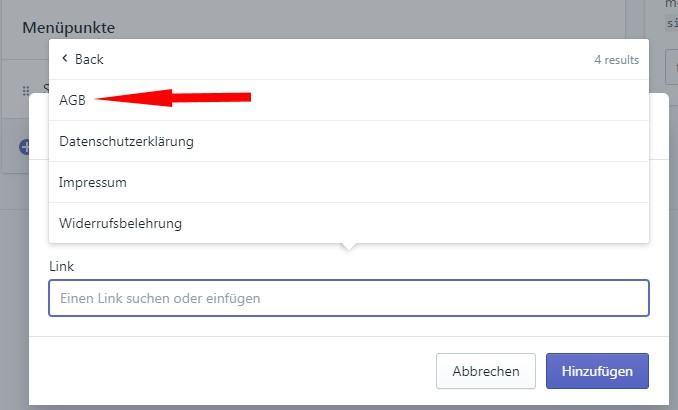Select the AGB page result
The height and width of the screenshot is (410, 678).
pyautogui.click(x=349, y=100)
